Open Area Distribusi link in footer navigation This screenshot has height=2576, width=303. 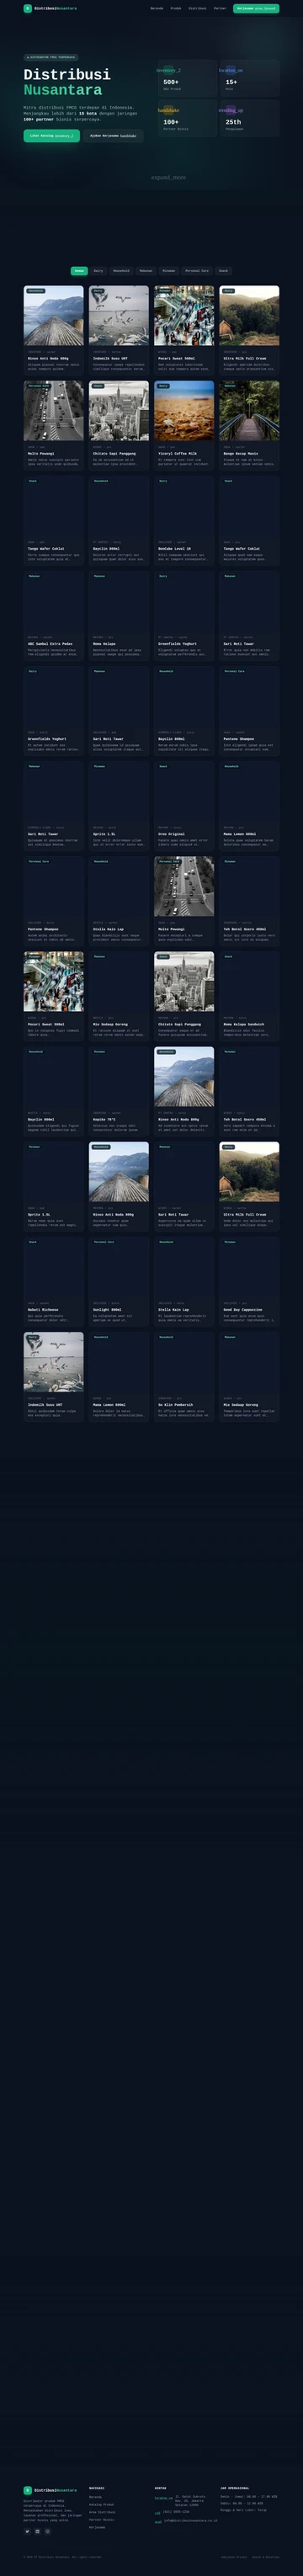pos(102,2512)
